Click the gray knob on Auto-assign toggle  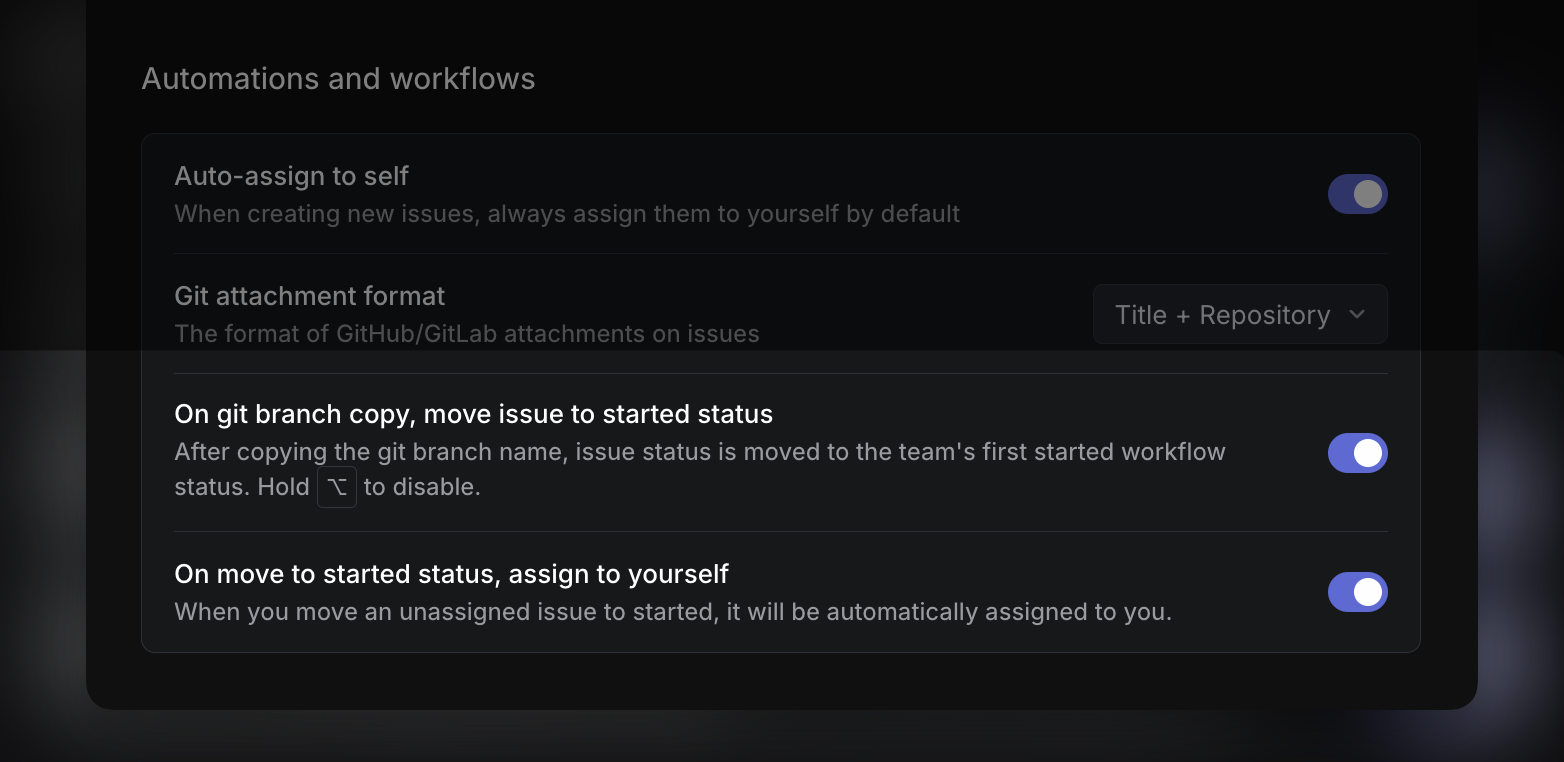point(1369,194)
